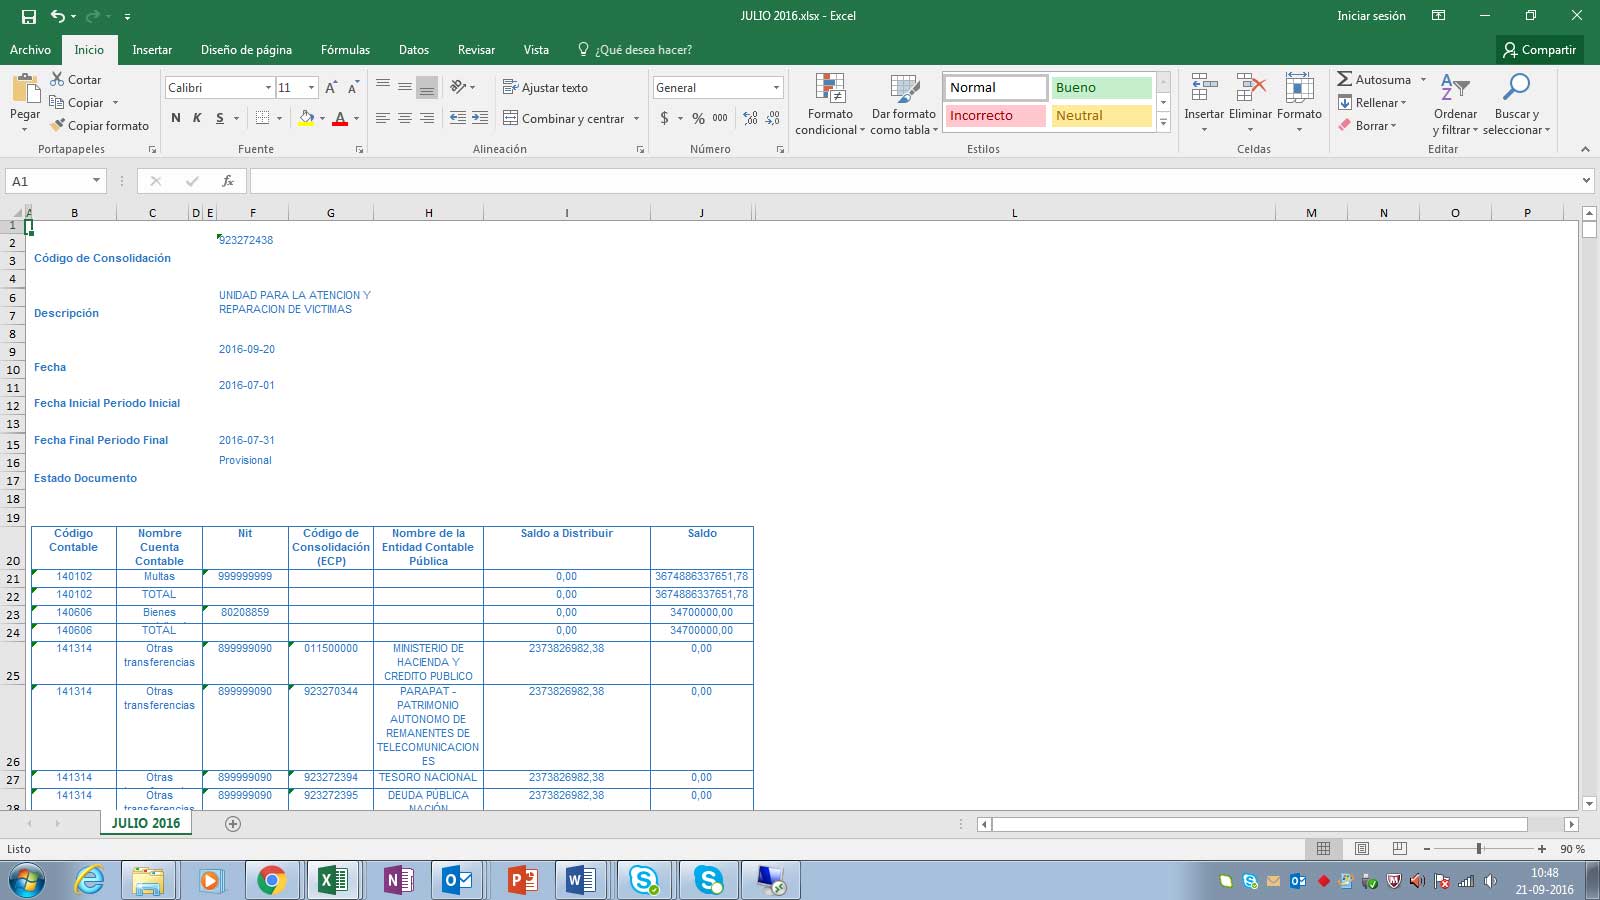Switch to the Fórmulas ribbon tab
This screenshot has height=900, width=1600.
pyautogui.click(x=345, y=50)
